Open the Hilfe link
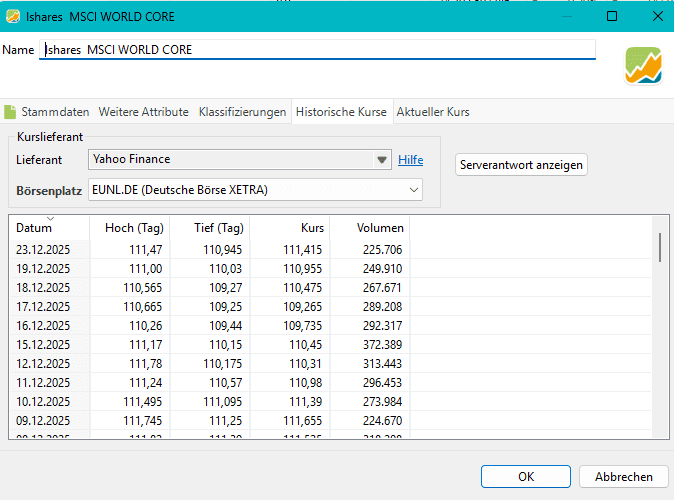674x500 pixels. click(410, 160)
